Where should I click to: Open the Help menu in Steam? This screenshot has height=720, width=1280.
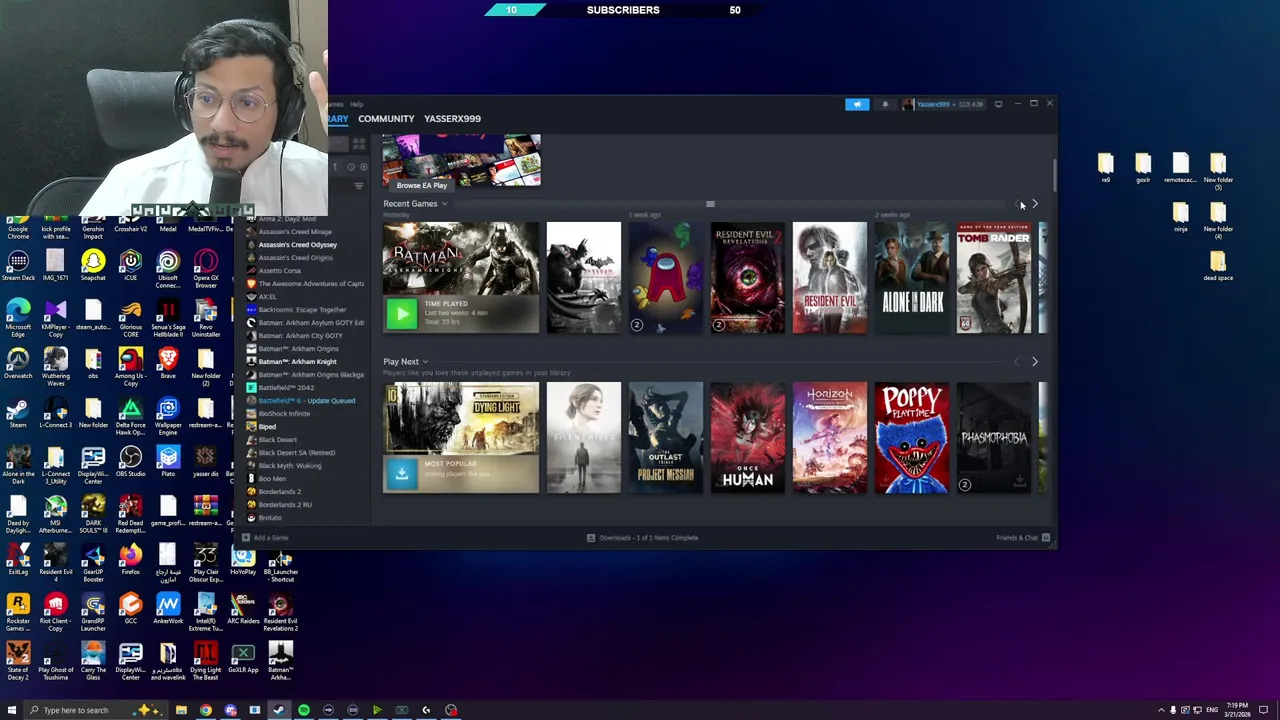(x=357, y=104)
